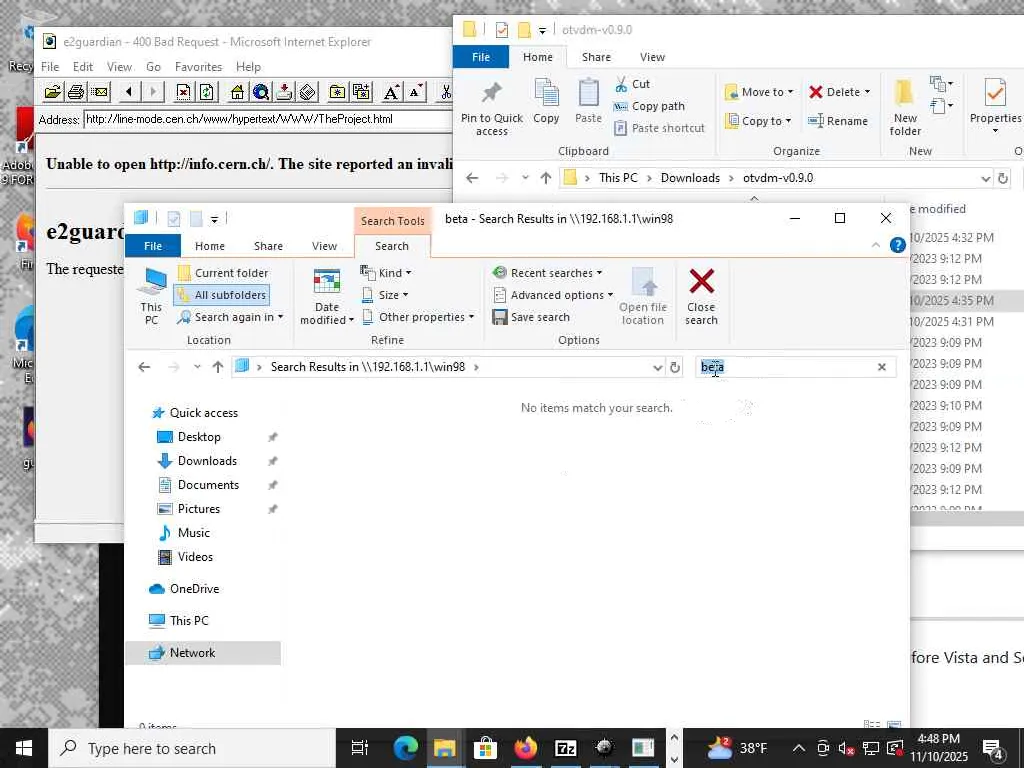Screen dimensions: 1024x768
Task: Open Other properties dropdown
Action: point(418,317)
